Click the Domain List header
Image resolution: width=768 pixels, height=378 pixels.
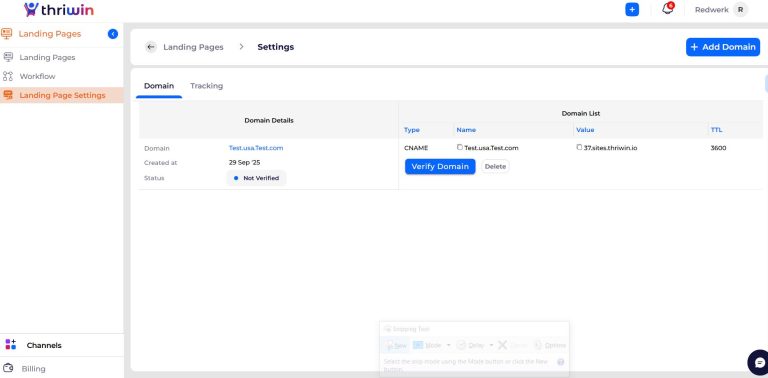[580, 113]
